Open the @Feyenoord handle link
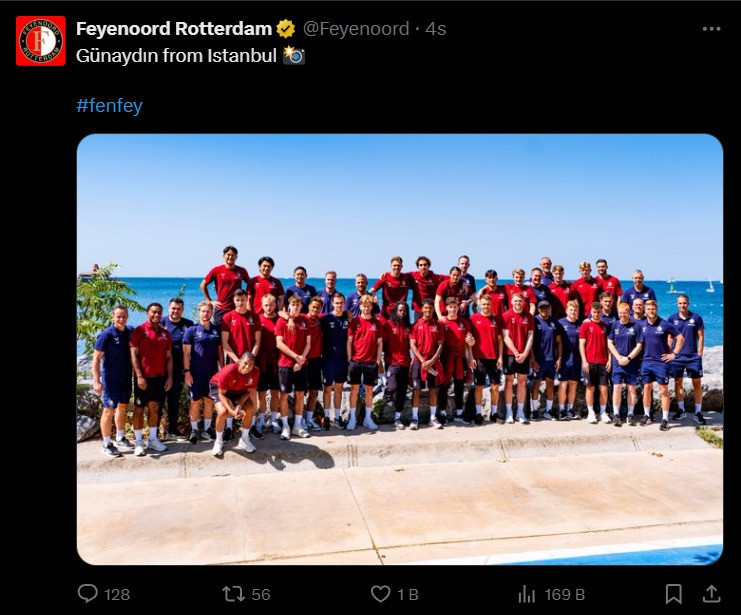Viewport: 741px width, 615px height. coord(356,29)
